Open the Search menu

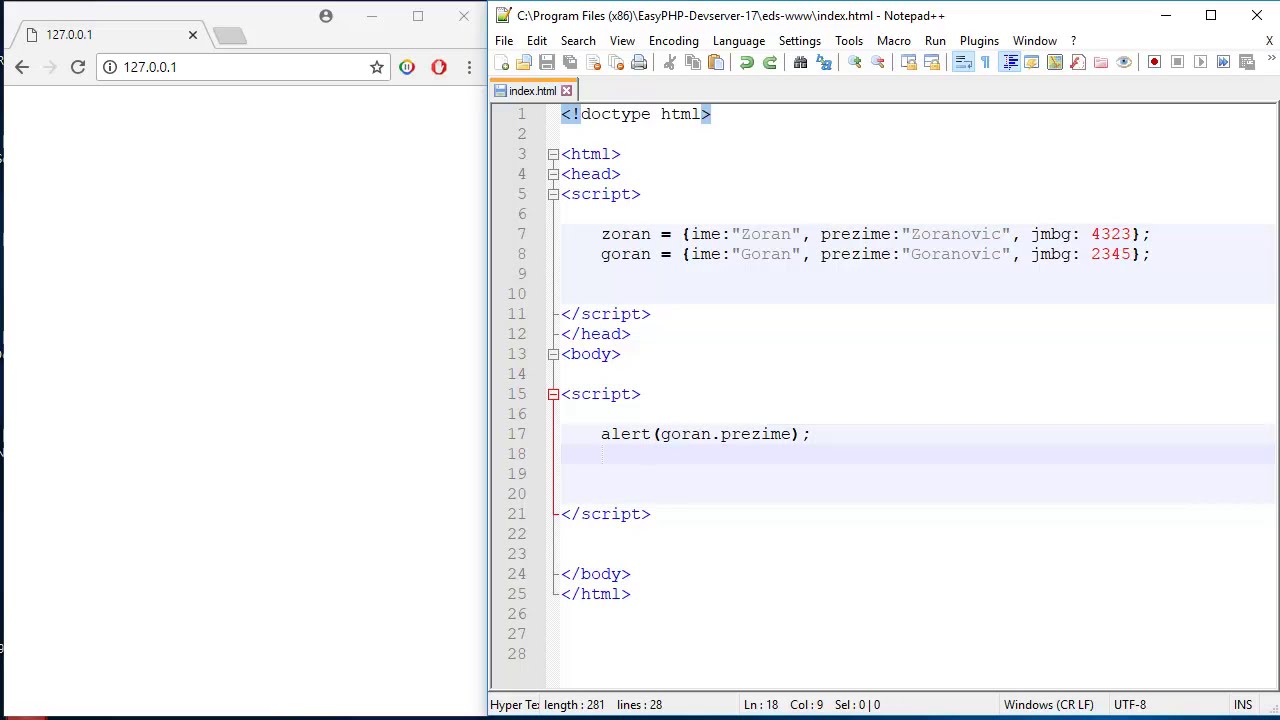(578, 41)
